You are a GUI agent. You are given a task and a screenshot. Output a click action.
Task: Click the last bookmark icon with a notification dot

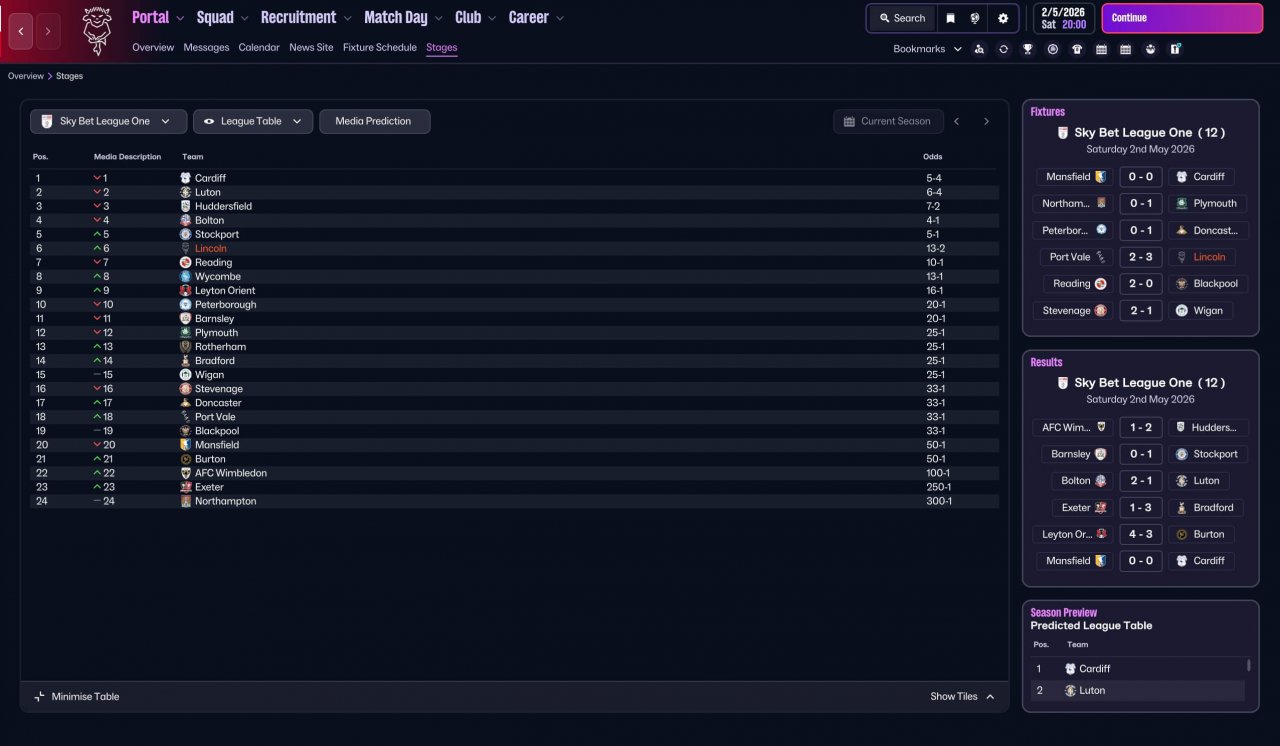(x=1175, y=49)
